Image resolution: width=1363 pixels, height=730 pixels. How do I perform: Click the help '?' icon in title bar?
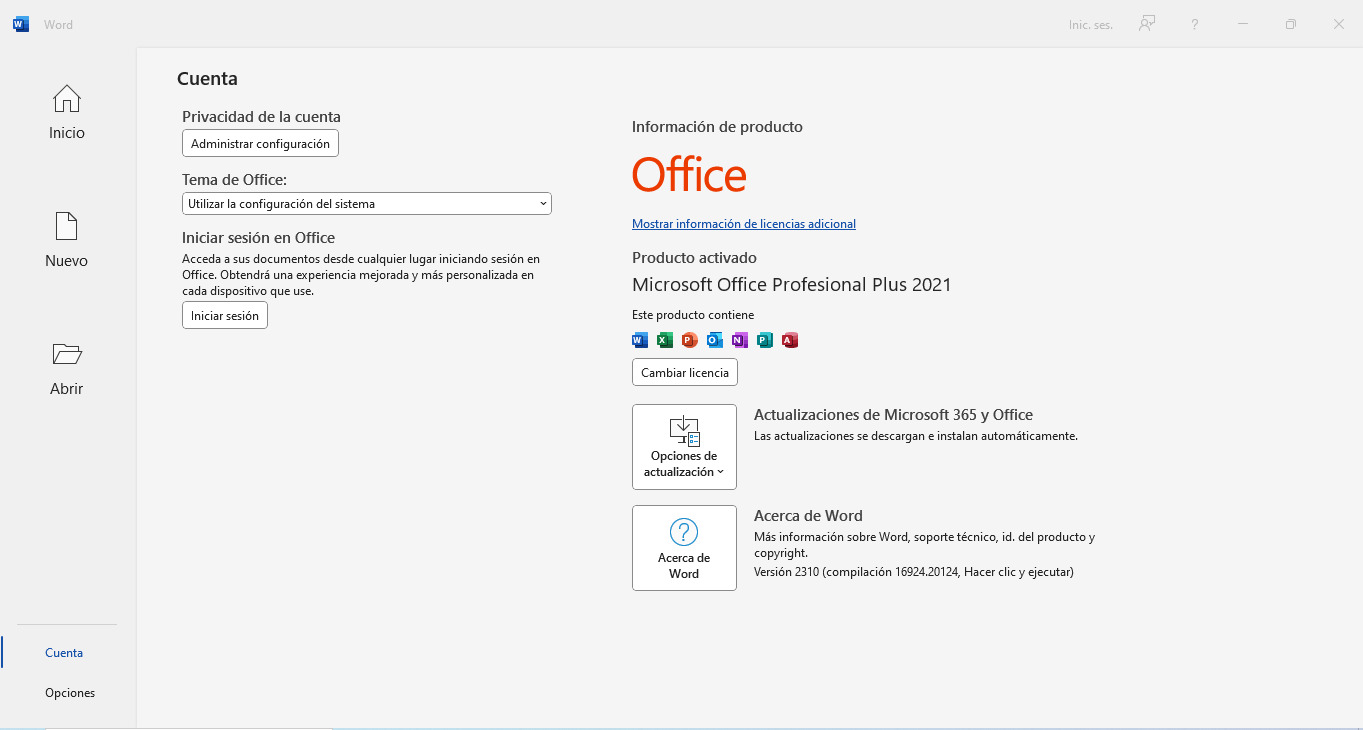(1194, 23)
